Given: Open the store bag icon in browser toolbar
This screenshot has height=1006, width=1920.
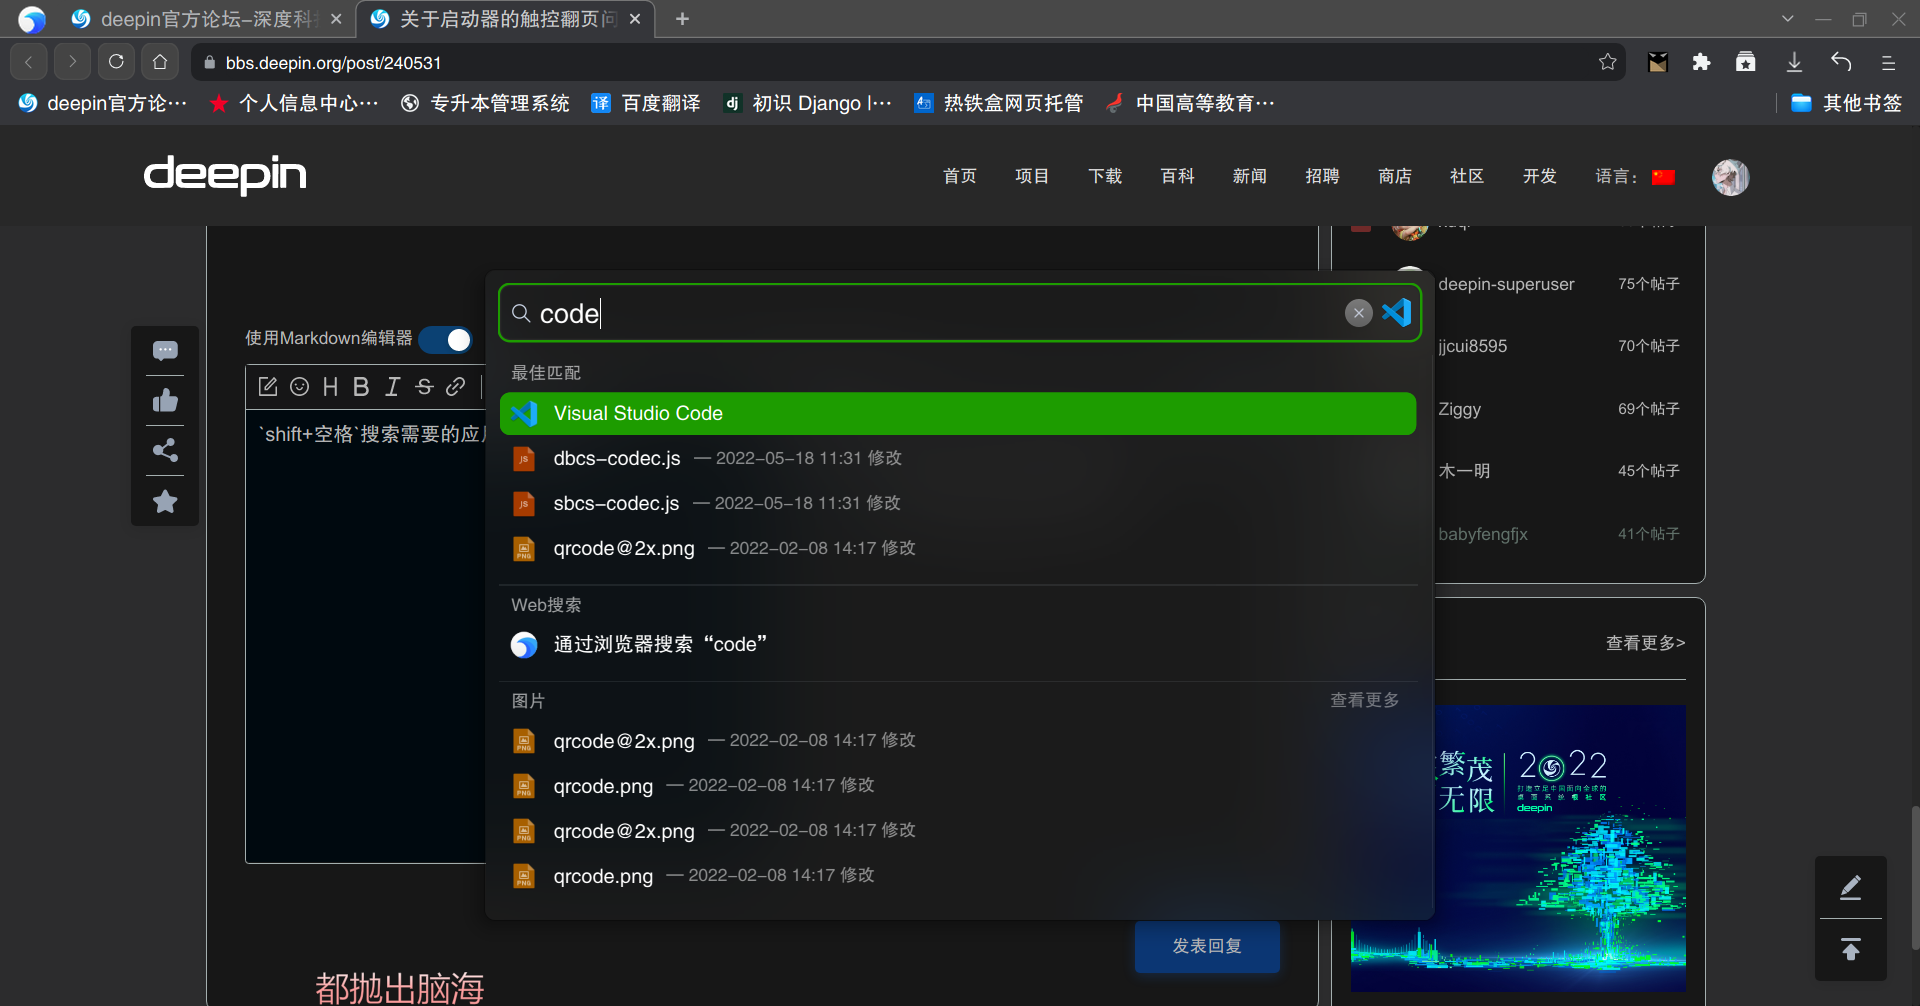Looking at the screenshot, I should pyautogui.click(x=1746, y=62).
